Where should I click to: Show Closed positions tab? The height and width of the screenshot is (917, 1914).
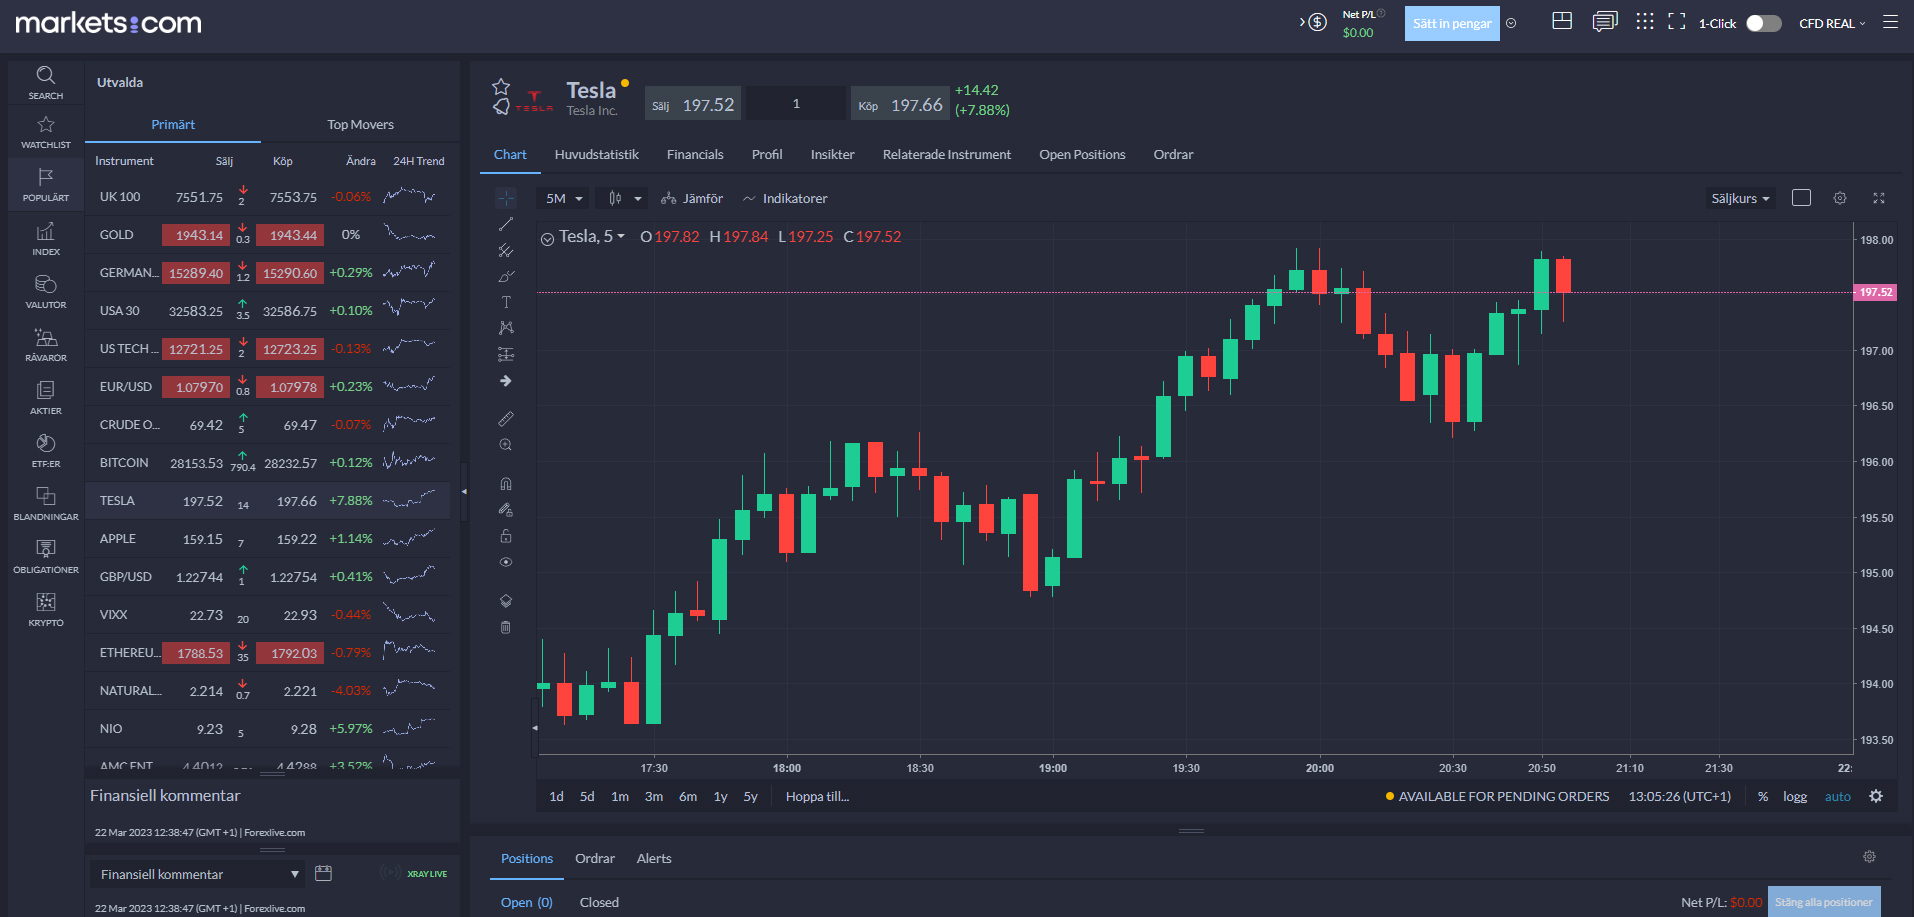[599, 902]
